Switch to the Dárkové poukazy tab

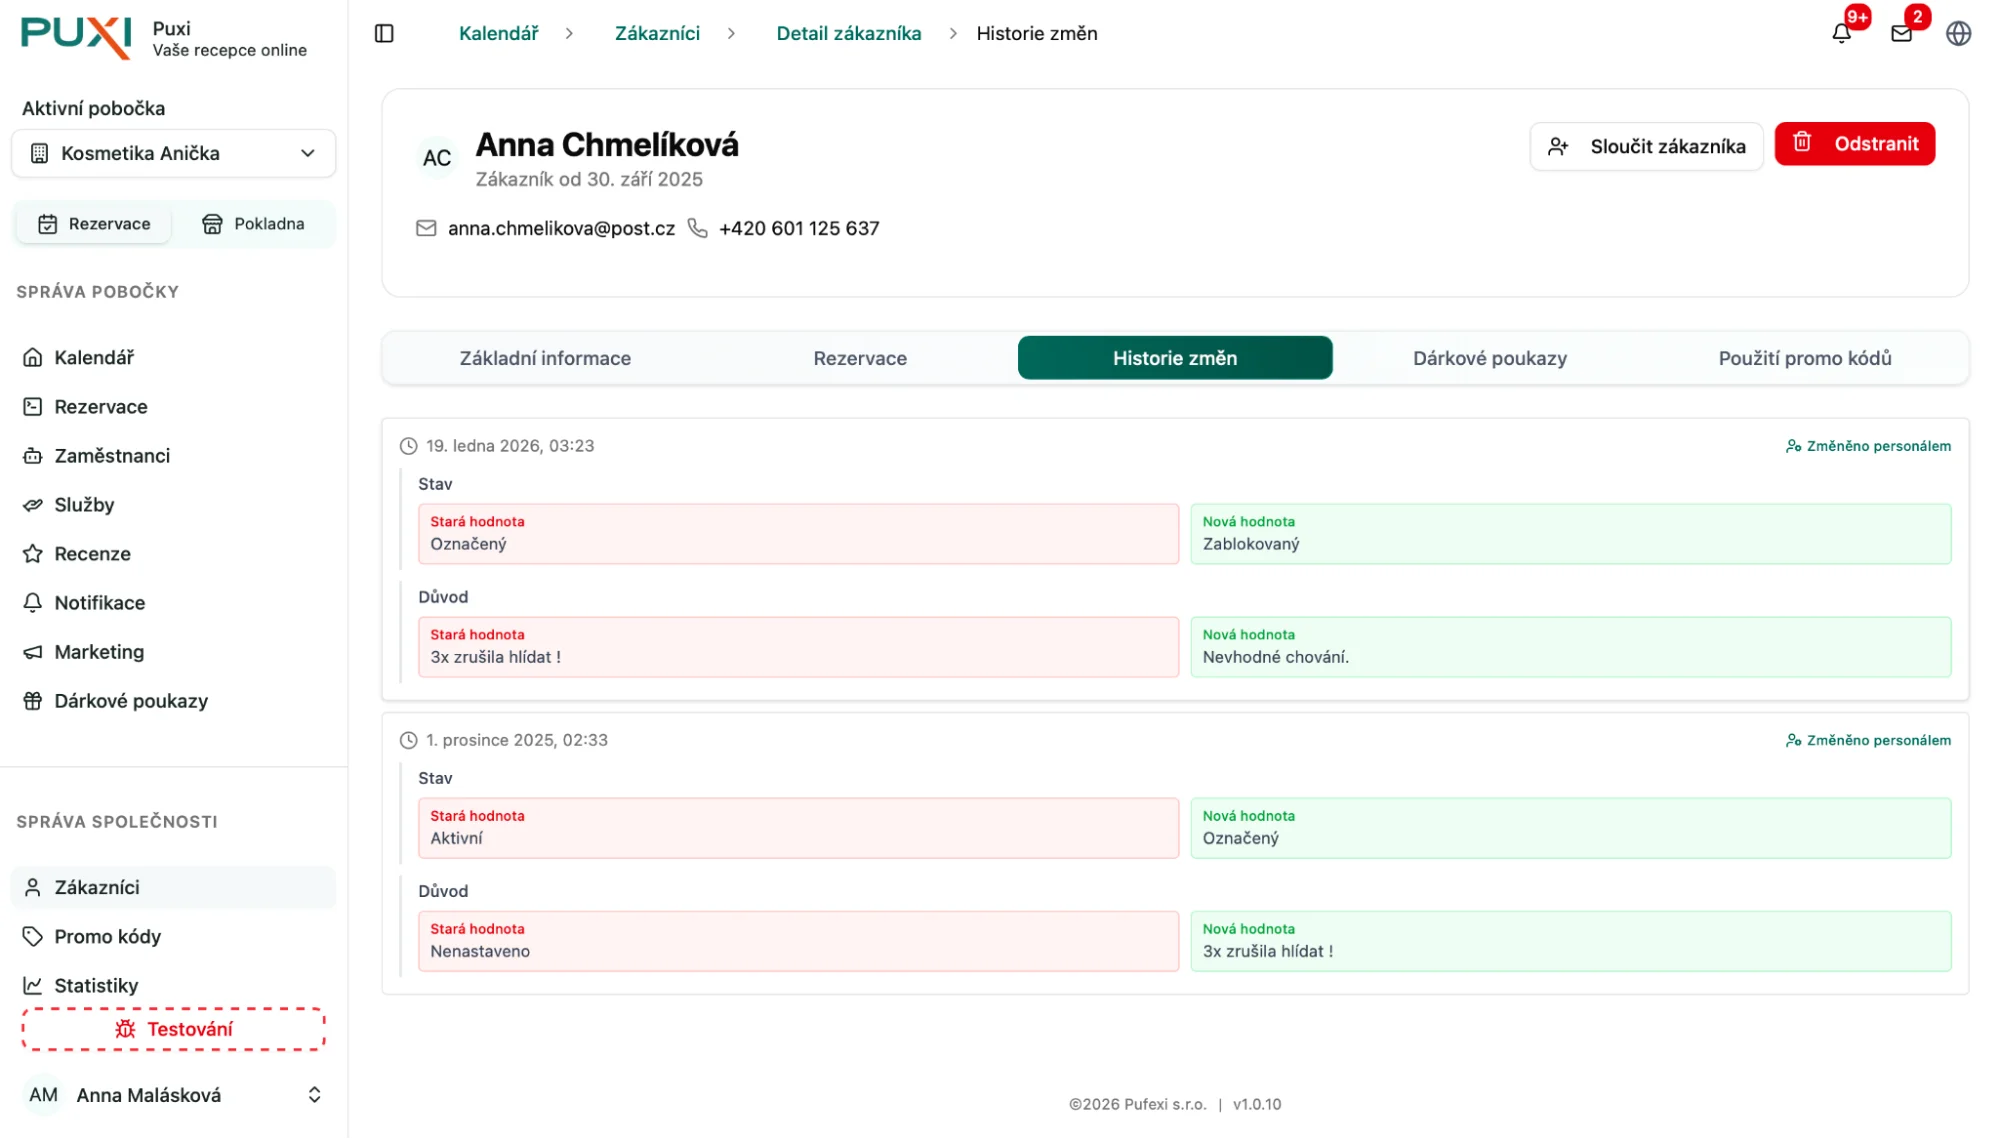coord(1489,358)
